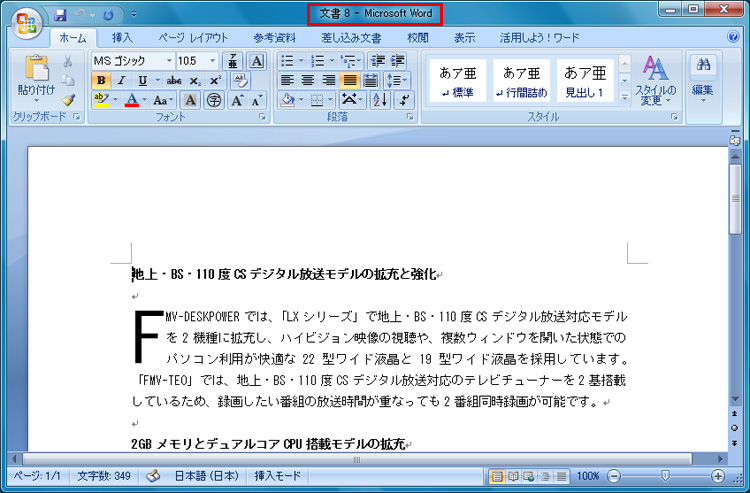Expand underline style options arrow

157,80
